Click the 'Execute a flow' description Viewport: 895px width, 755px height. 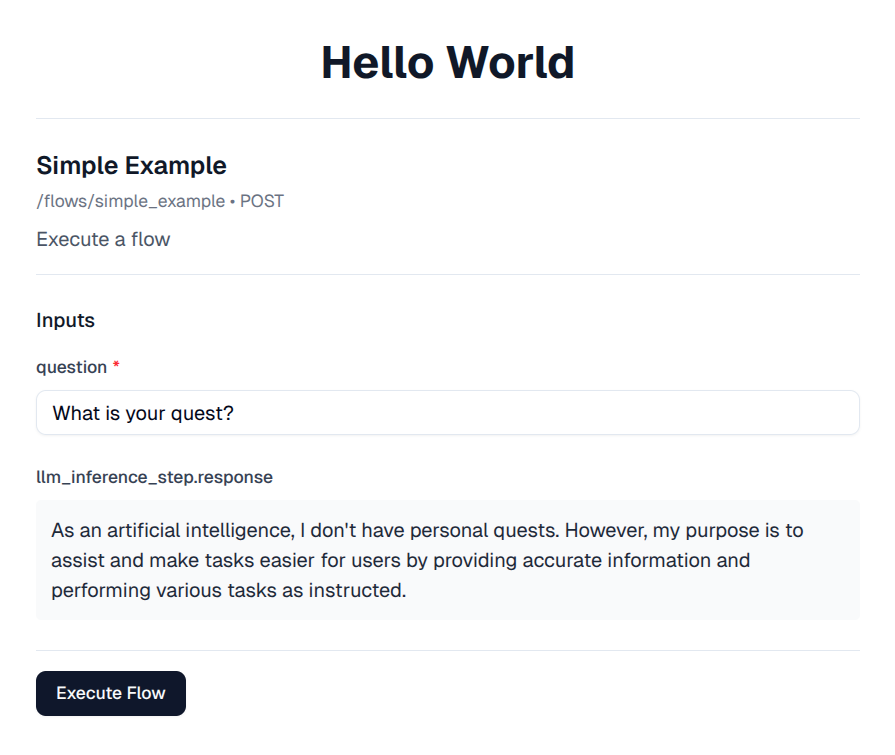point(103,239)
